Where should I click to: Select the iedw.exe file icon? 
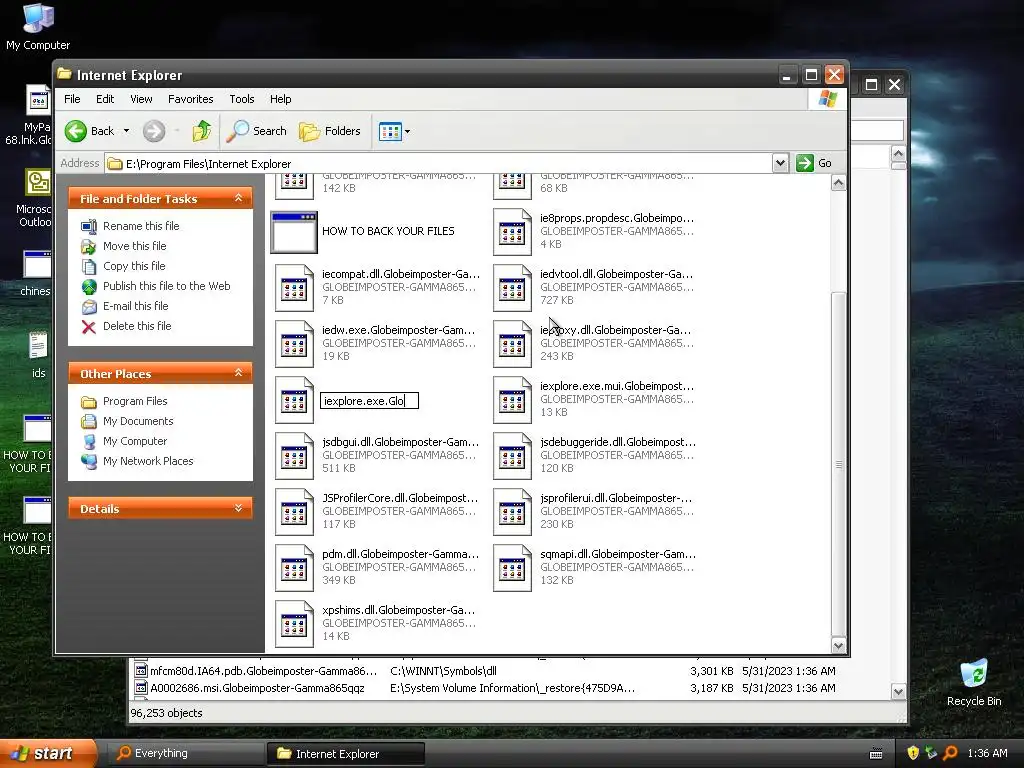click(294, 344)
